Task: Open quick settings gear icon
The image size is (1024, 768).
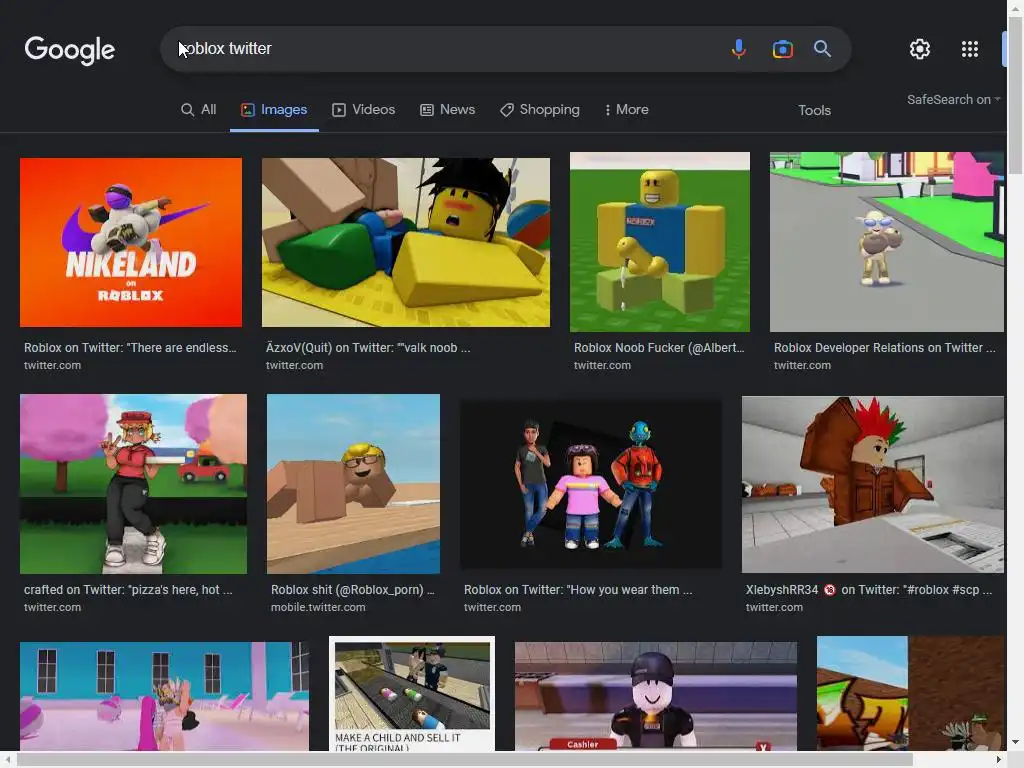Action: point(920,49)
